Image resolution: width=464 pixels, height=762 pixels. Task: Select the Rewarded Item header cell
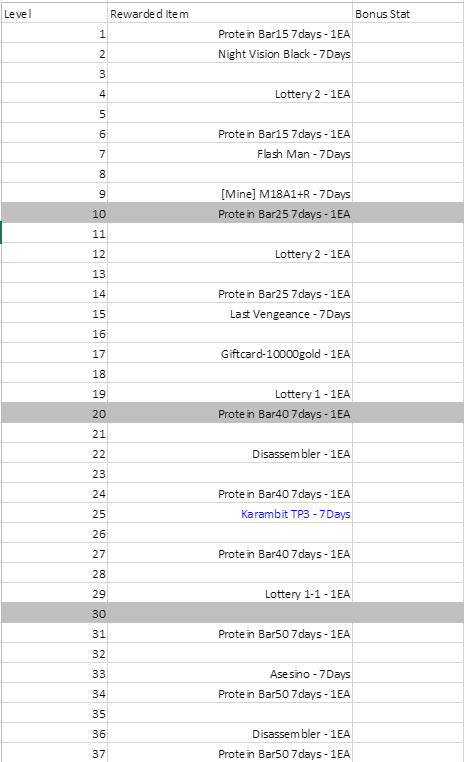tap(230, 14)
